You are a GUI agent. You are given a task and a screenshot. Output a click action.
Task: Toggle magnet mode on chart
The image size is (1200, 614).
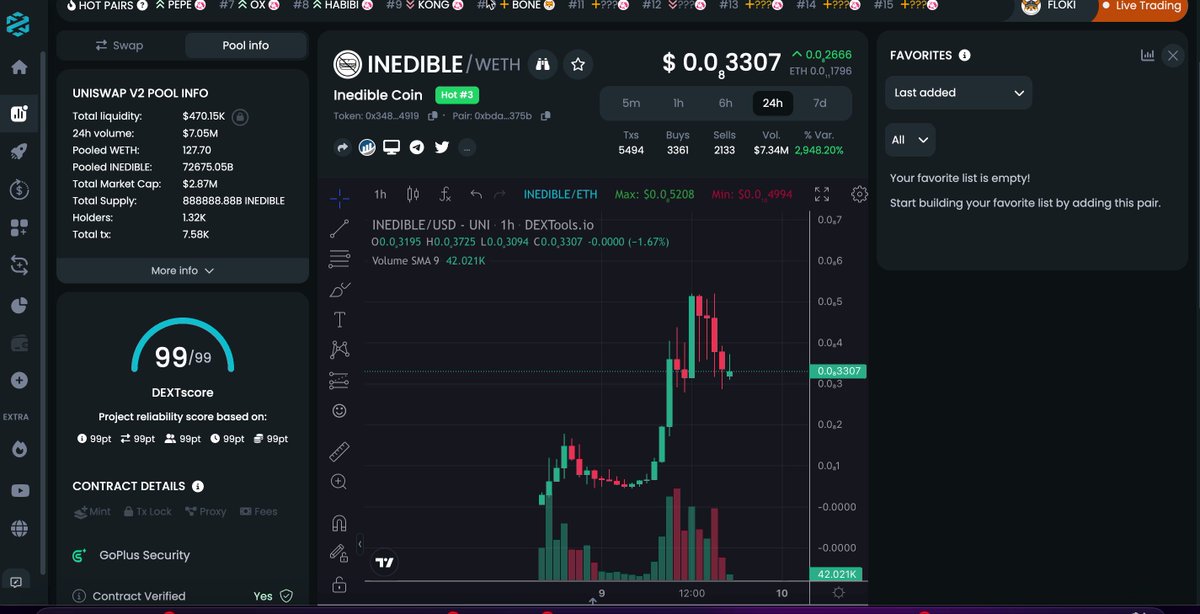click(x=339, y=523)
